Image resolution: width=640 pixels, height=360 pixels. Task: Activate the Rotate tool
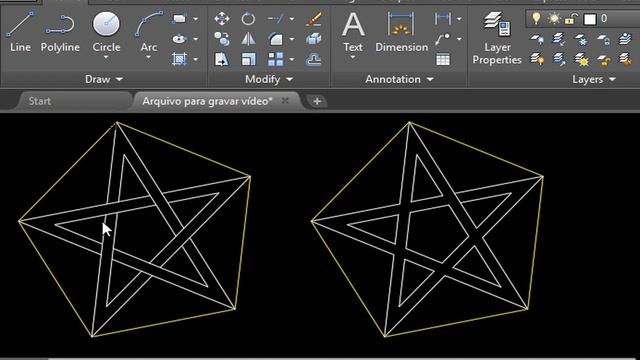tap(248, 18)
